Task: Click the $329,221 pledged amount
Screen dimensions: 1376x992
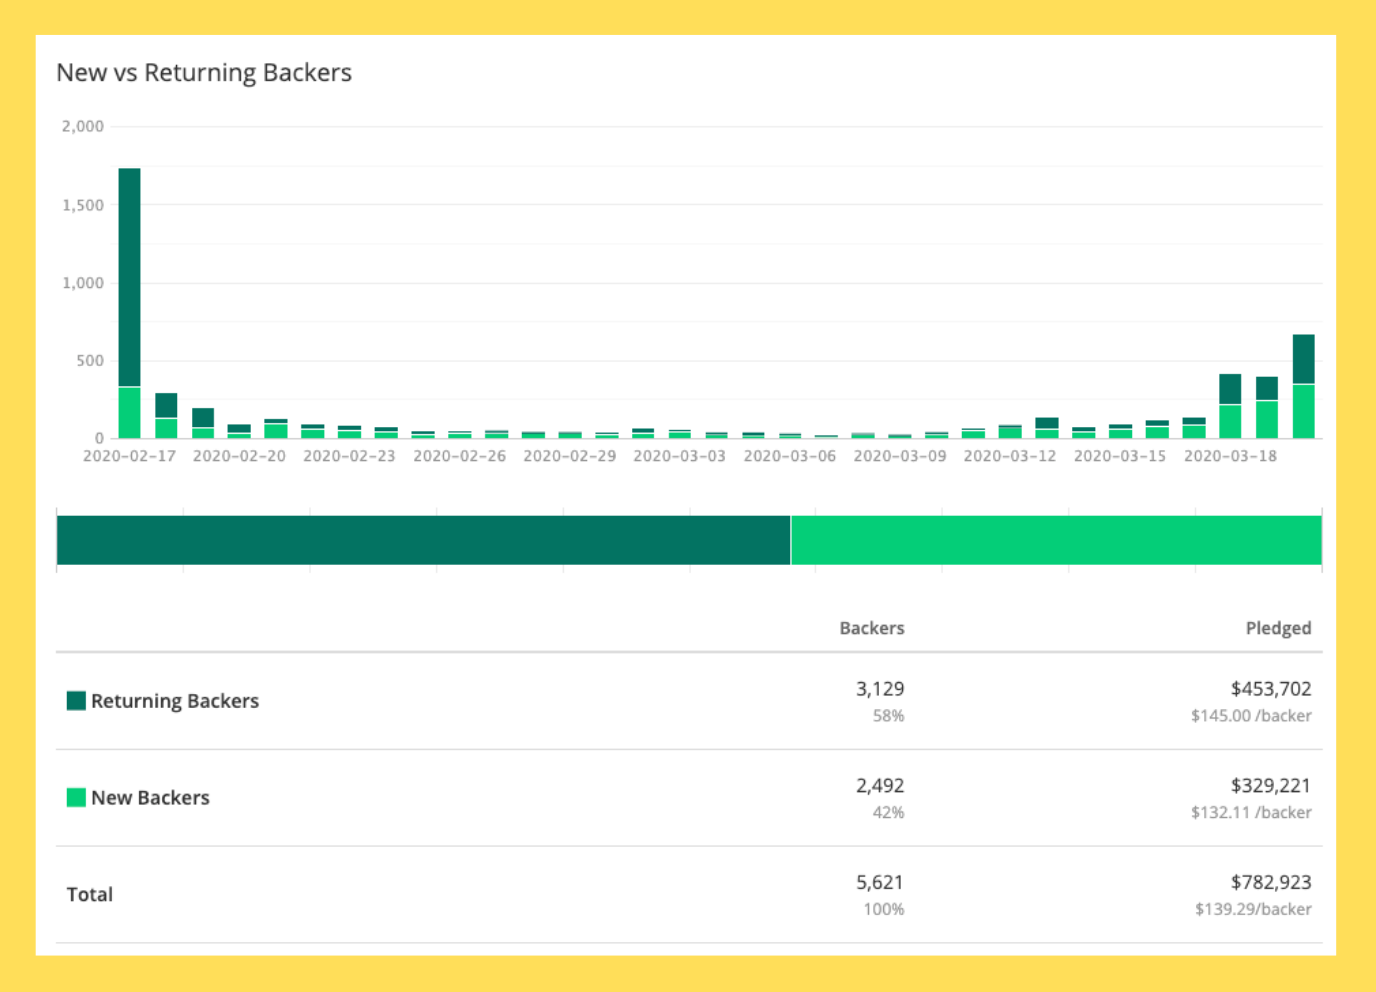Action: [1271, 786]
